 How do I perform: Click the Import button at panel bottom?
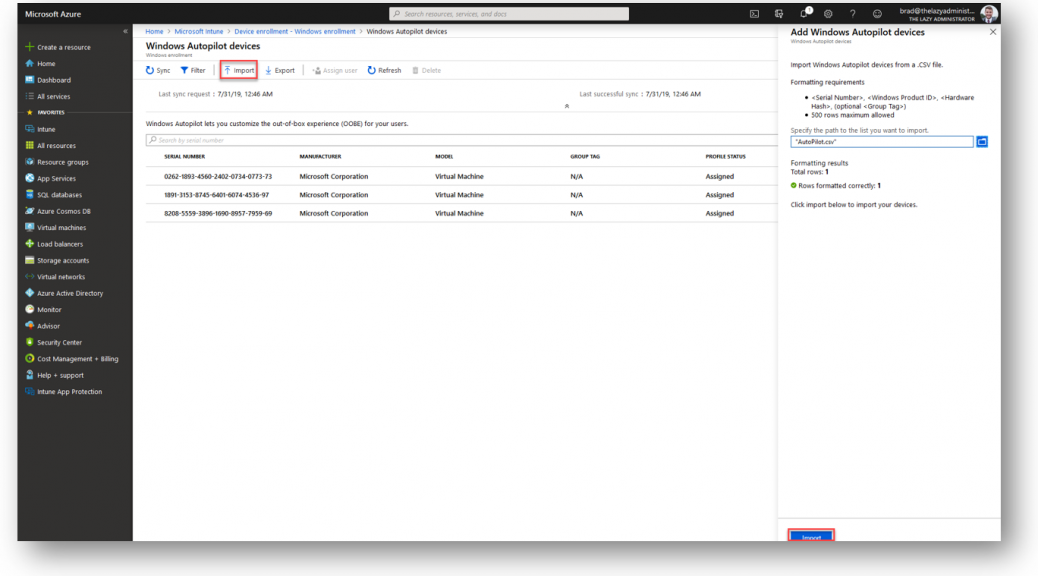pyautogui.click(x=811, y=536)
